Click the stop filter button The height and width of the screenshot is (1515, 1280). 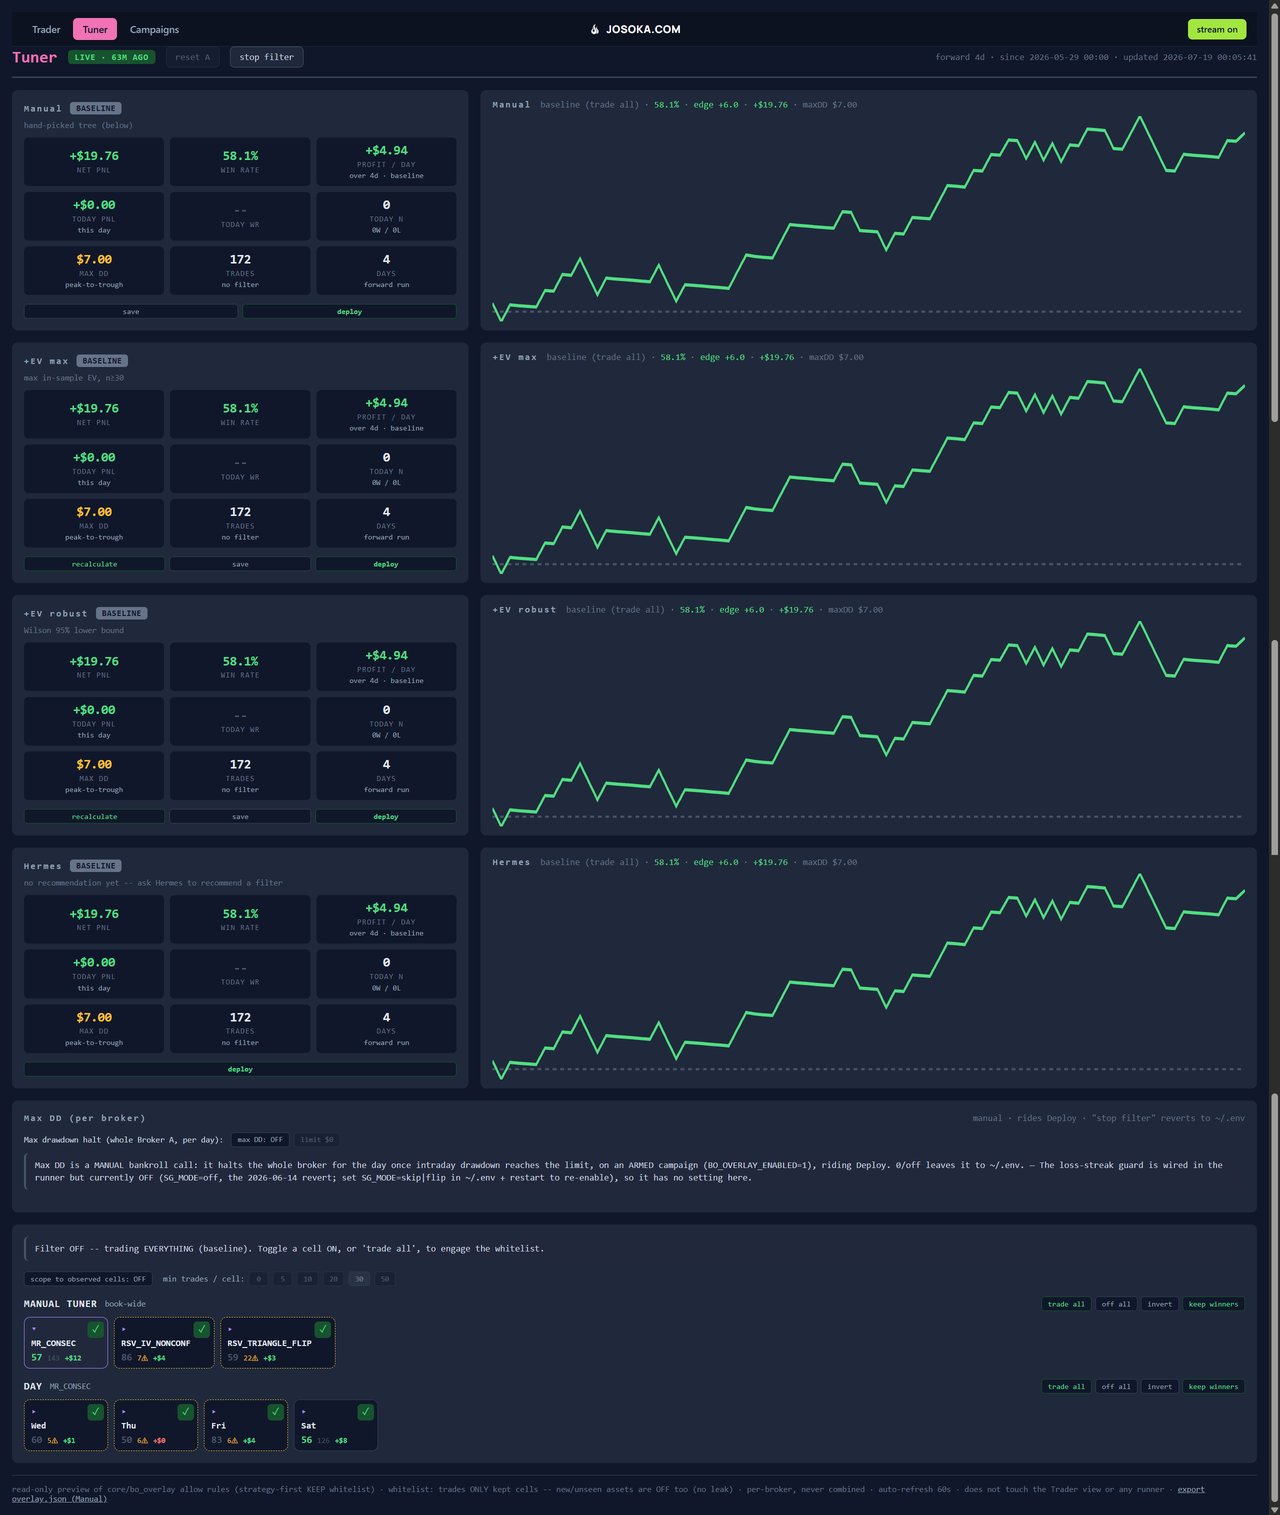(x=266, y=57)
